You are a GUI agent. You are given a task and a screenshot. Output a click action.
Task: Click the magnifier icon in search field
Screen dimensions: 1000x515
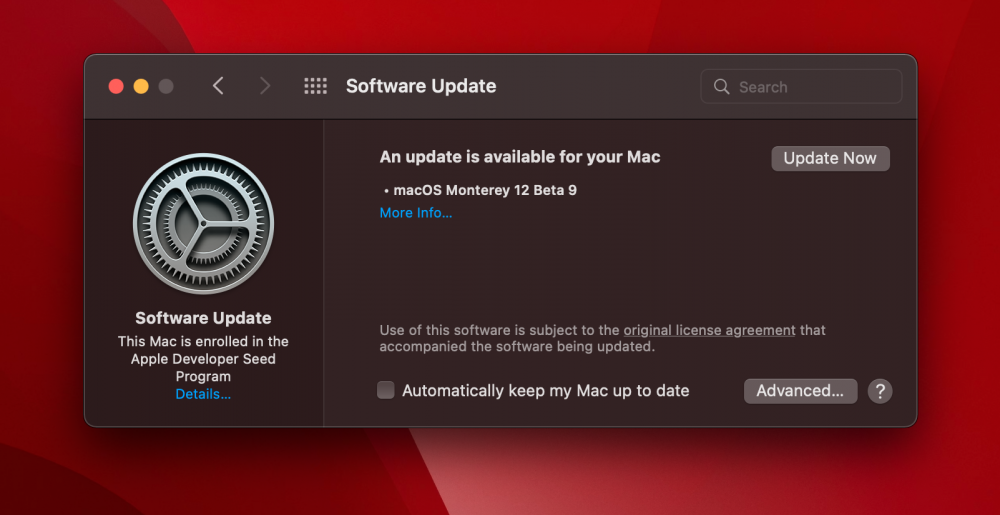[721, 87]
